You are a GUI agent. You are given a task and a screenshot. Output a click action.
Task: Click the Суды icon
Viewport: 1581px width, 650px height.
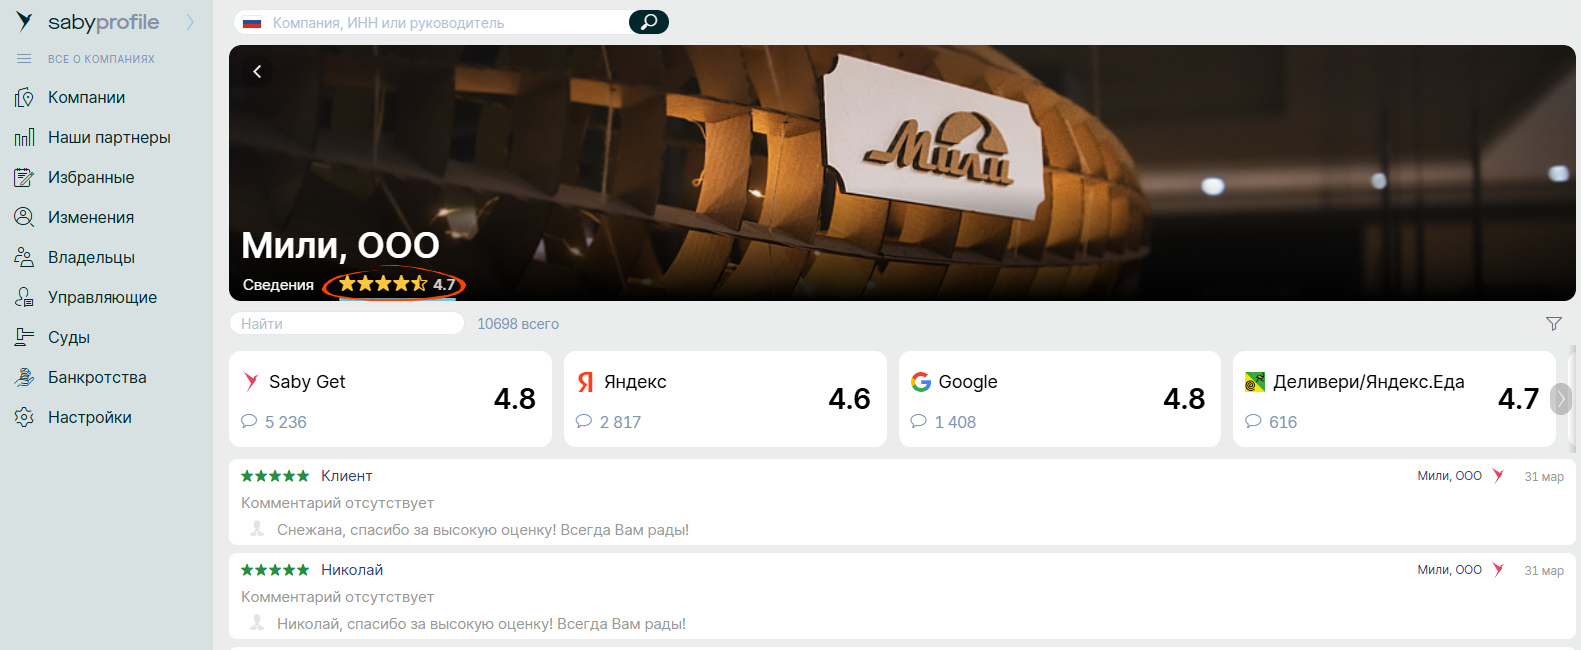tap(24, 337)
